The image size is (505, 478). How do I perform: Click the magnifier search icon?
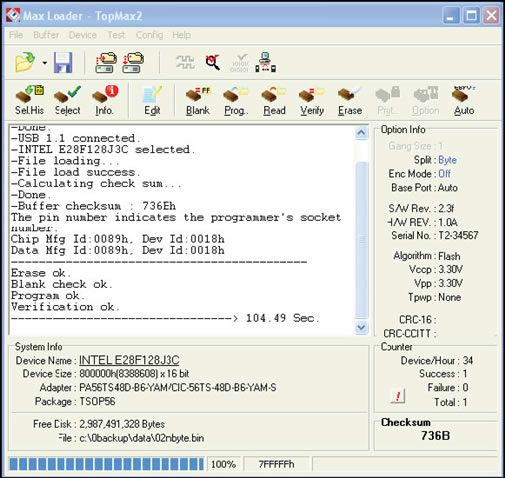pyautogui.click(x=213, y=62)
